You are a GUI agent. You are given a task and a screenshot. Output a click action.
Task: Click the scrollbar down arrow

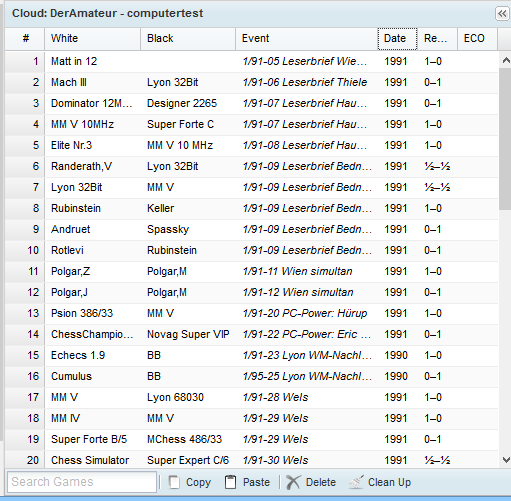click(506, 460)
